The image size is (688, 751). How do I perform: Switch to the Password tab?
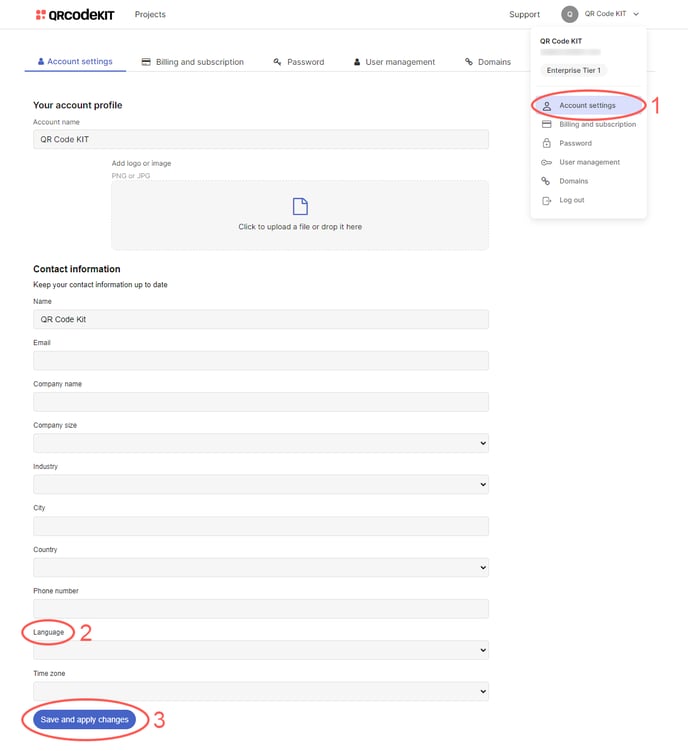tap(298, 62)
